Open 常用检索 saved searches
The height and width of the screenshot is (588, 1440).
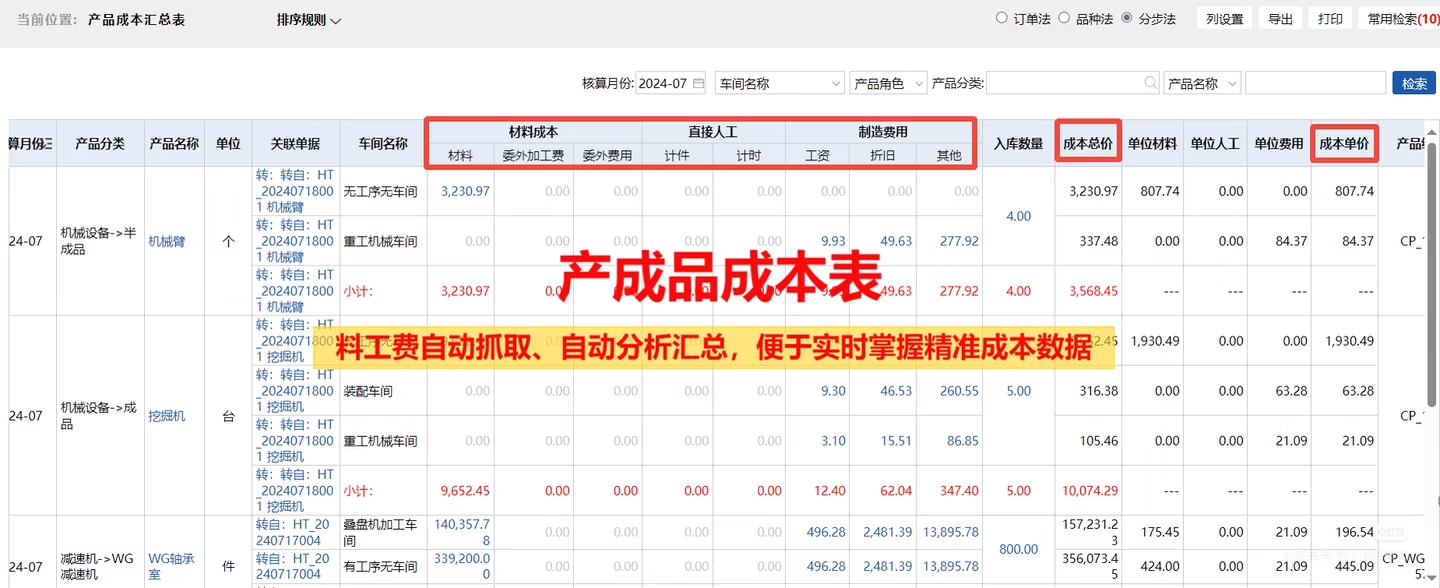coord(1402,19)
